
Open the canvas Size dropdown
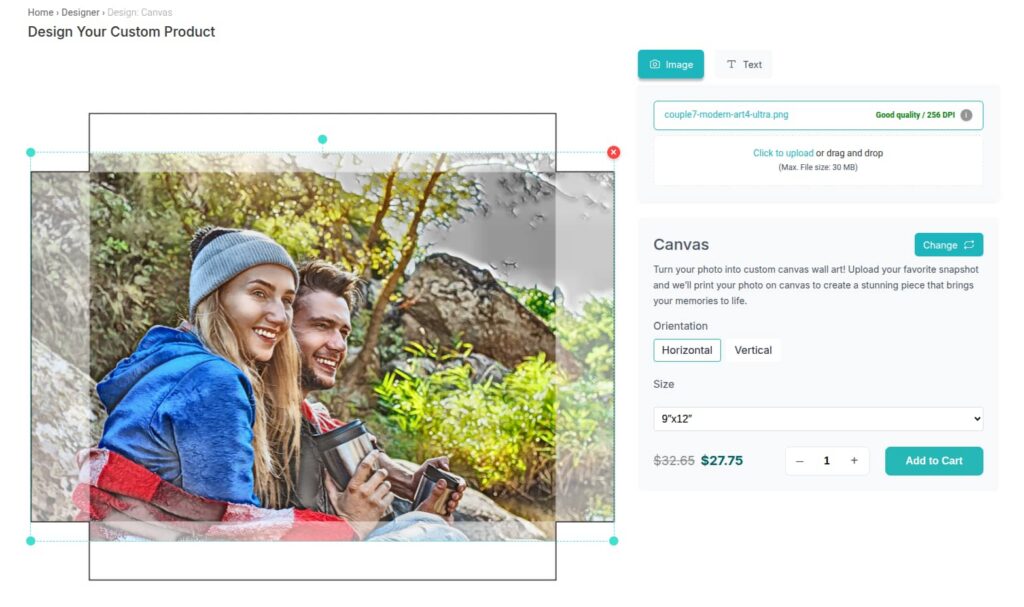[x=817, y=418]
